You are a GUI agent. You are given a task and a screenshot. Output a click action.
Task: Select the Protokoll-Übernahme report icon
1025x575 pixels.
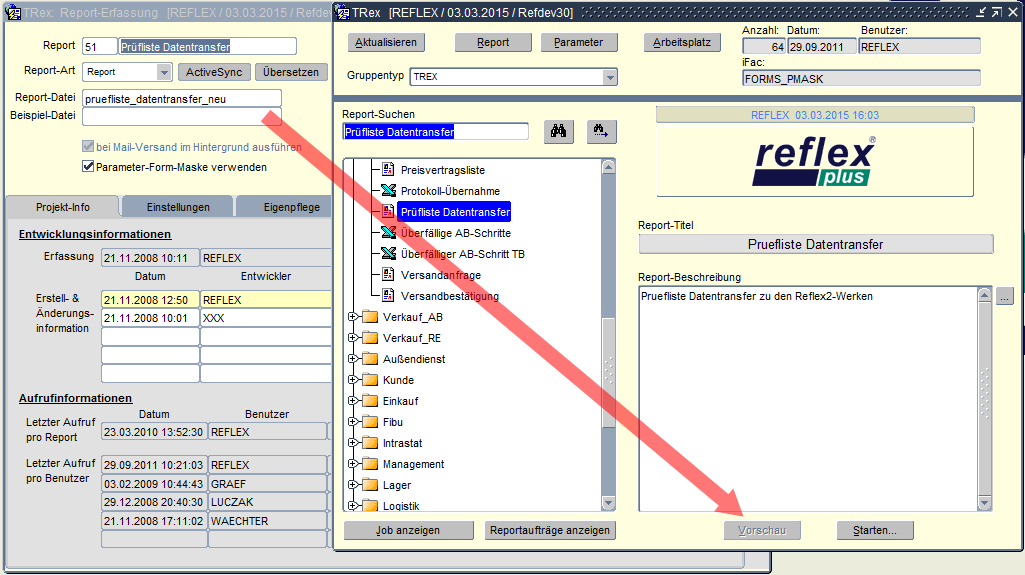[x=389, y=191]
